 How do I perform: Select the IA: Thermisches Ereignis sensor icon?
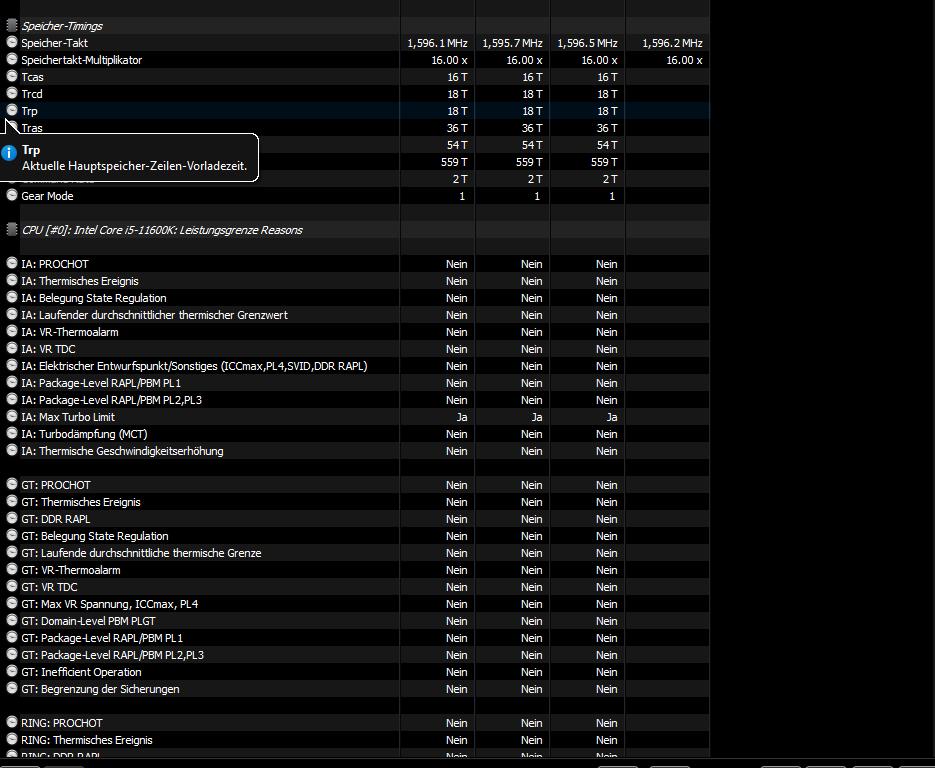click(x=12, y=280)
